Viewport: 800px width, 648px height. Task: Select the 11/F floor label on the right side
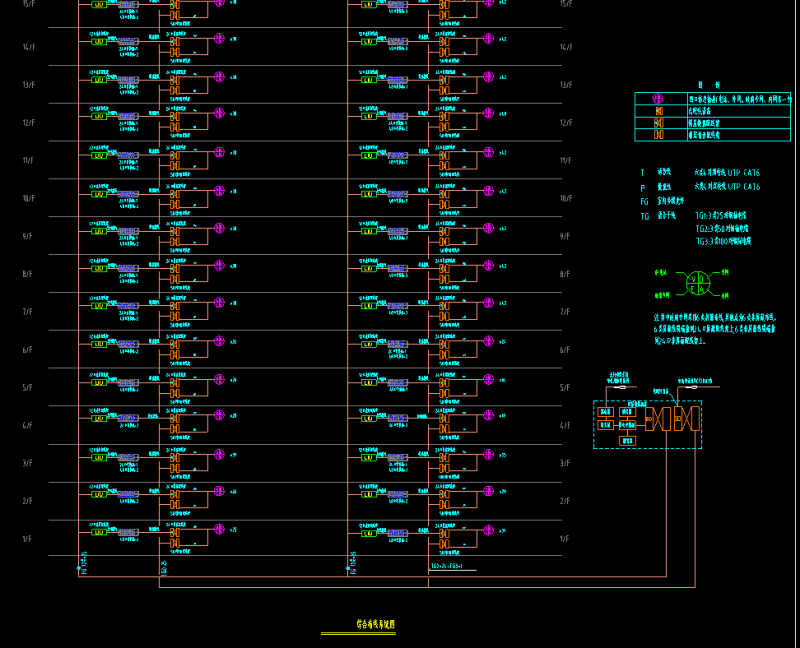pyautogui.click(x=565, y=160)
